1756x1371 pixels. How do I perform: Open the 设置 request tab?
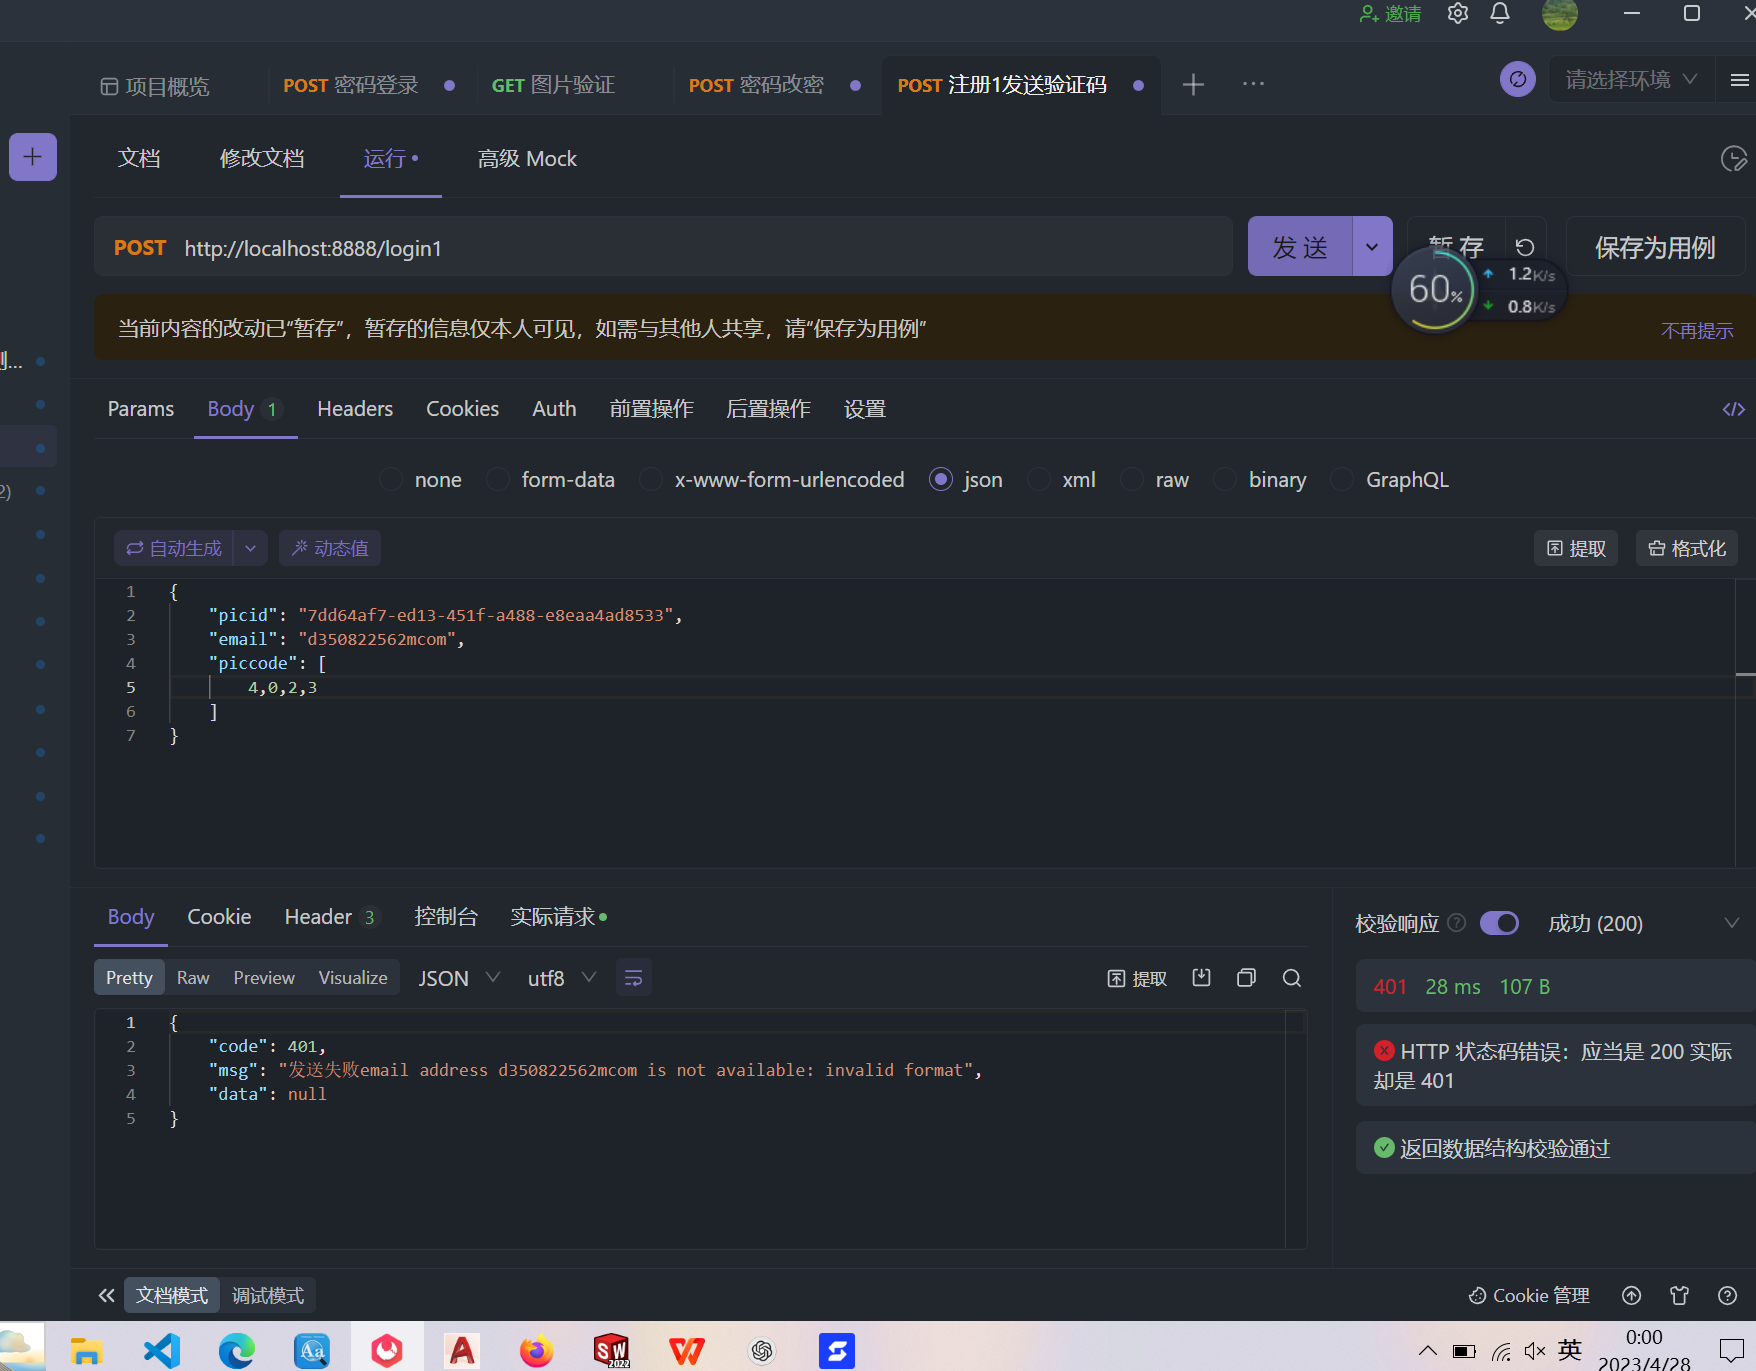(865, 409)
